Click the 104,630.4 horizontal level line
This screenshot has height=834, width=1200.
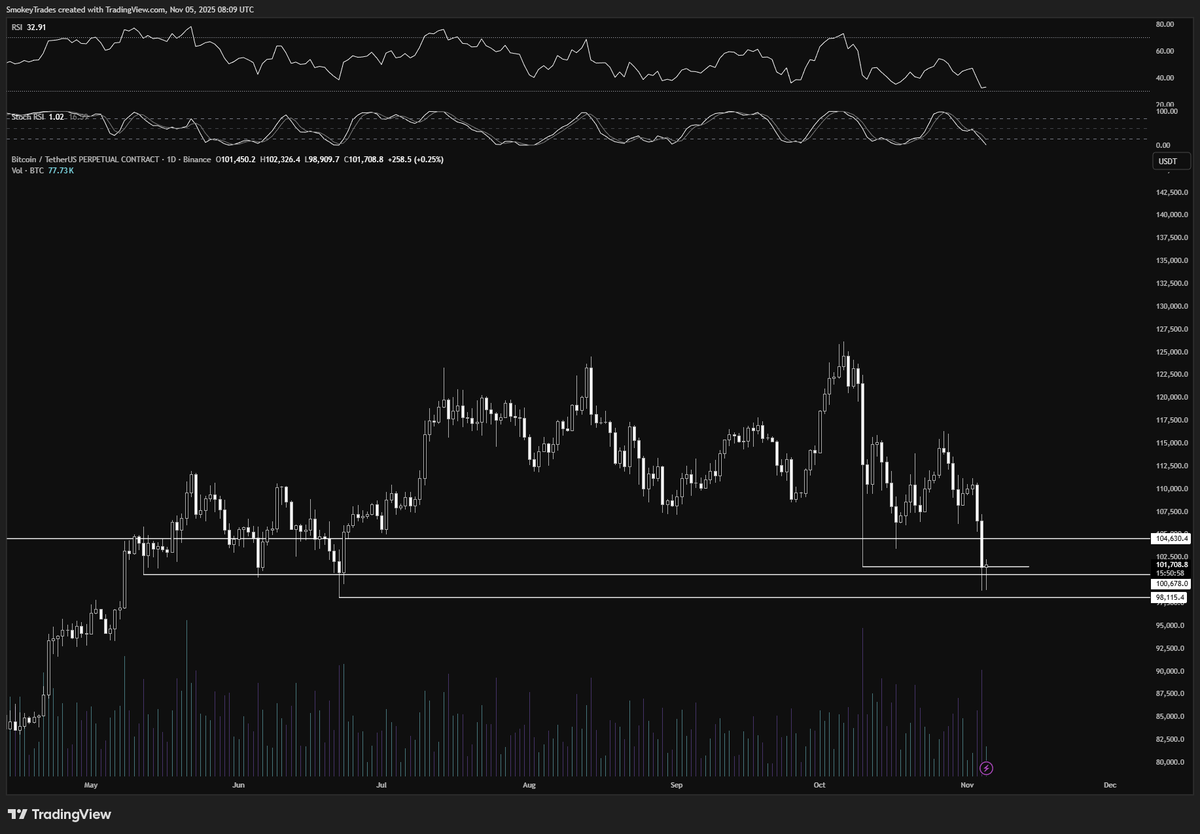coord(576,539)
